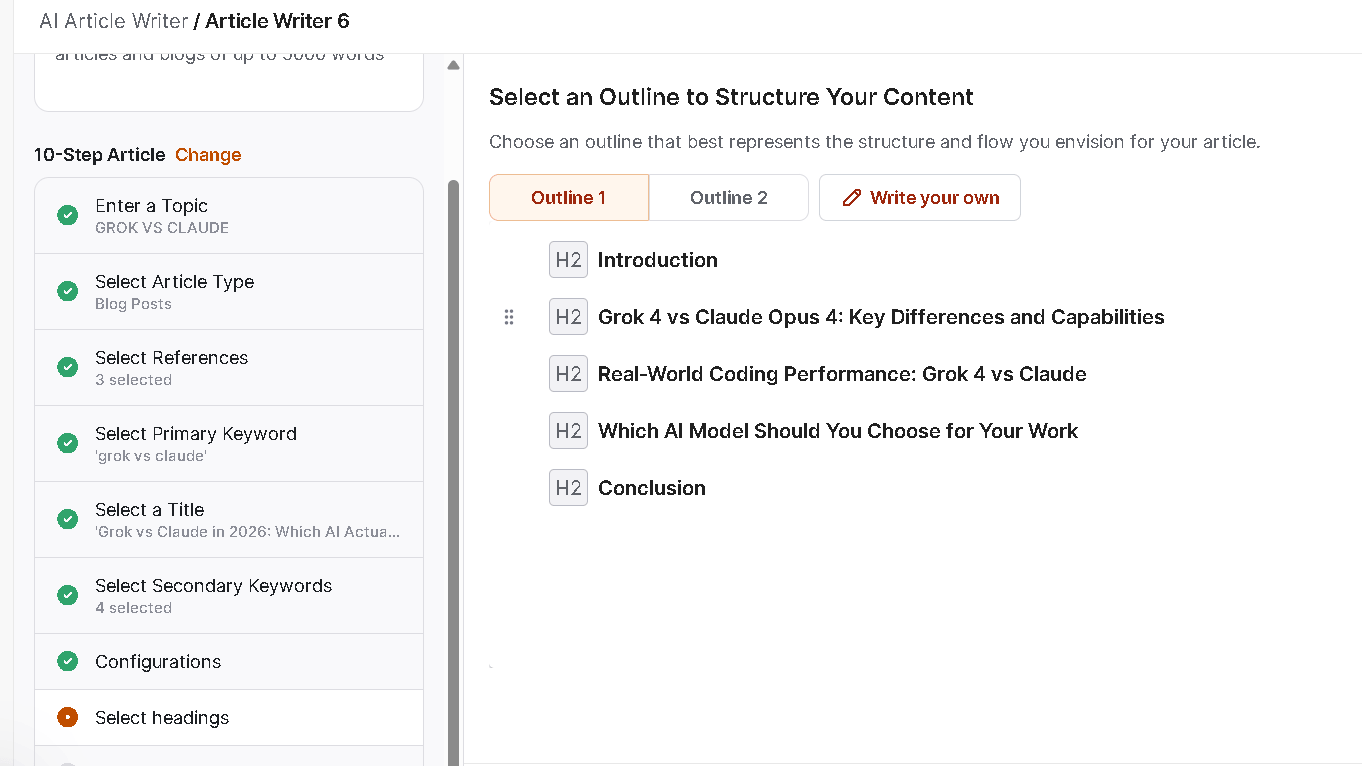Click the 10-Step Article label
The image size is (1362, 766).
[x=99, y=155]
